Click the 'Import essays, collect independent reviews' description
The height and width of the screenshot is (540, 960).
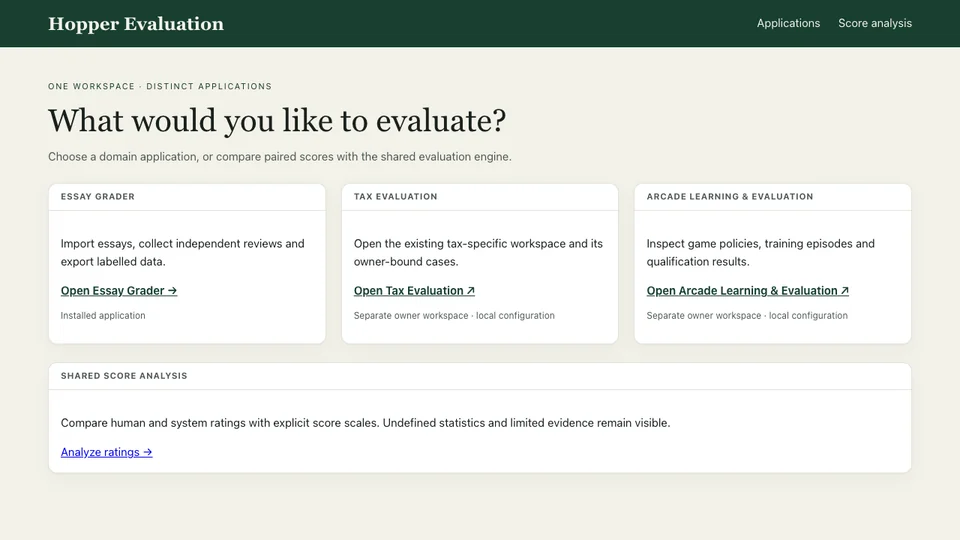pos(182,252)
